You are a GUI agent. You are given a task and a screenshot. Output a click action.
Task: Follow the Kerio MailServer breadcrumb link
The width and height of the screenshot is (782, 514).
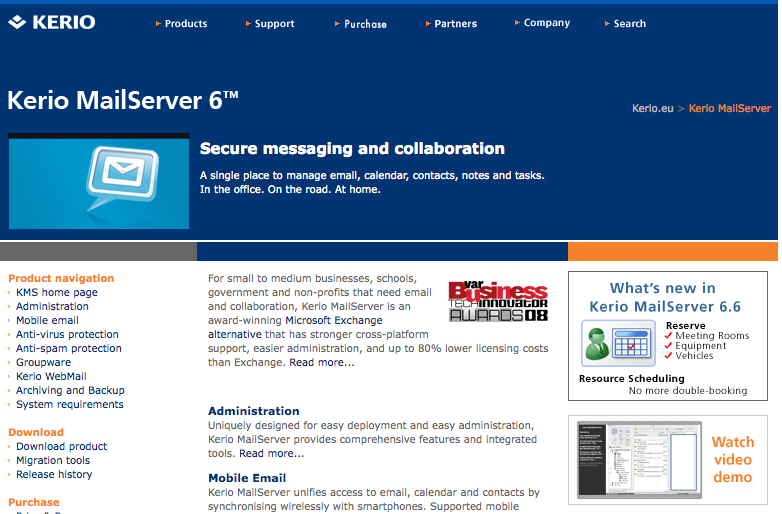(730, 108)
